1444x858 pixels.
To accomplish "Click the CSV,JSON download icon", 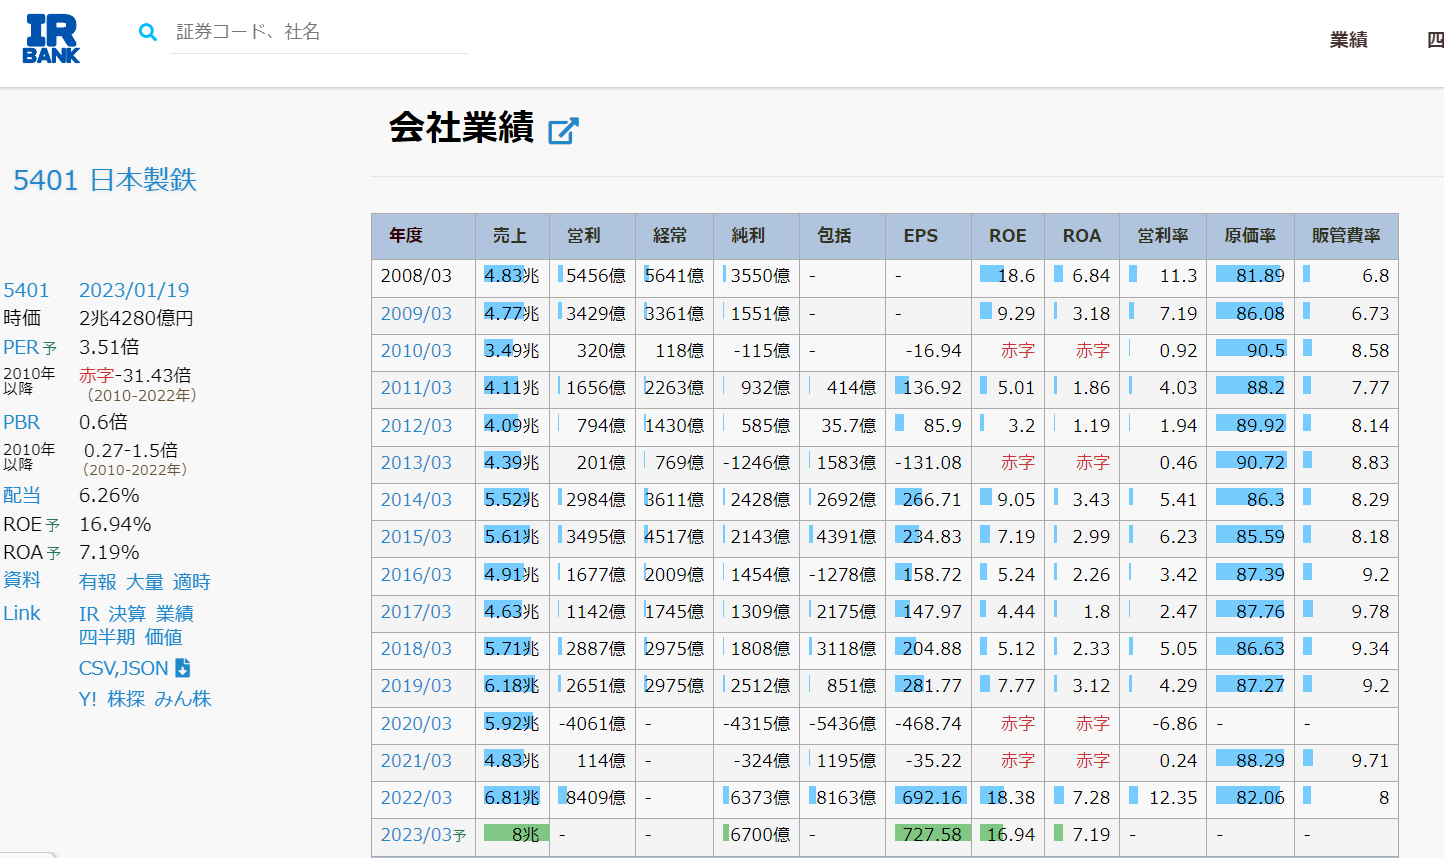I will pyautogui.click(x=183, y=667).
